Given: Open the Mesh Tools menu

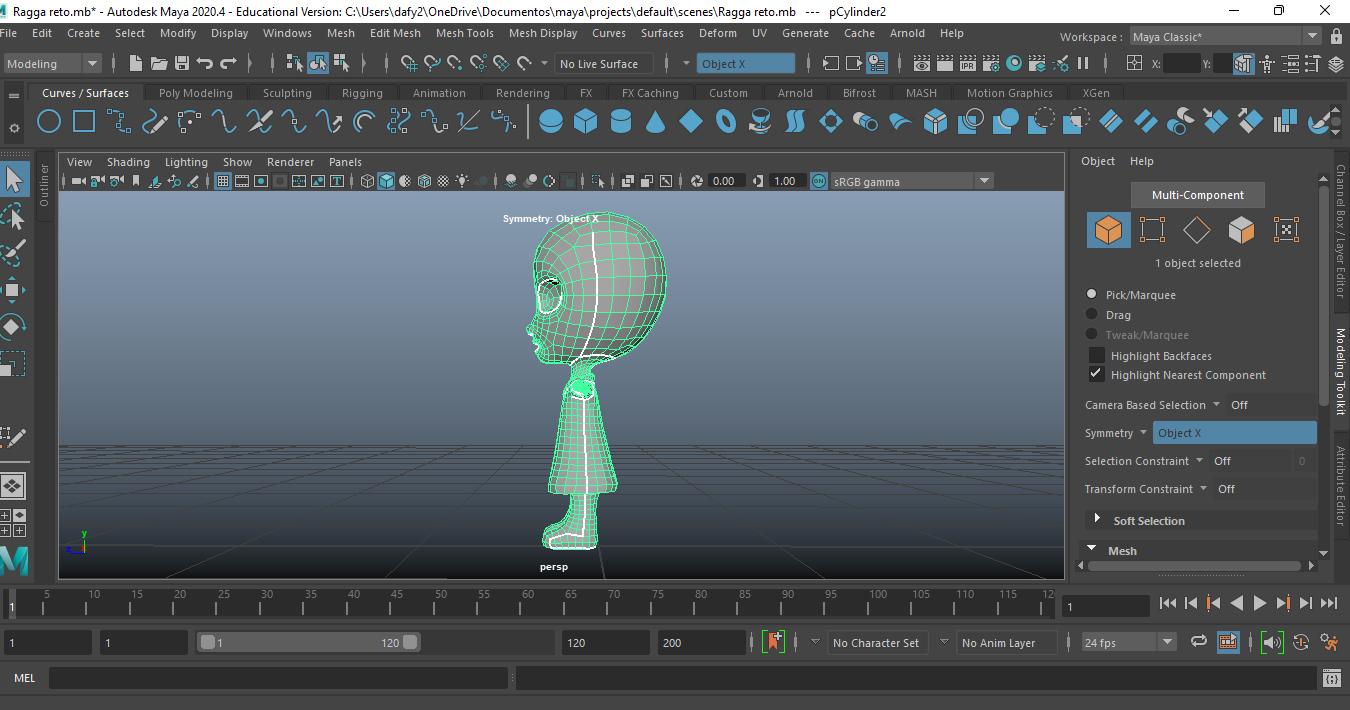Looking at the screenshot, I should coord(464,33).
